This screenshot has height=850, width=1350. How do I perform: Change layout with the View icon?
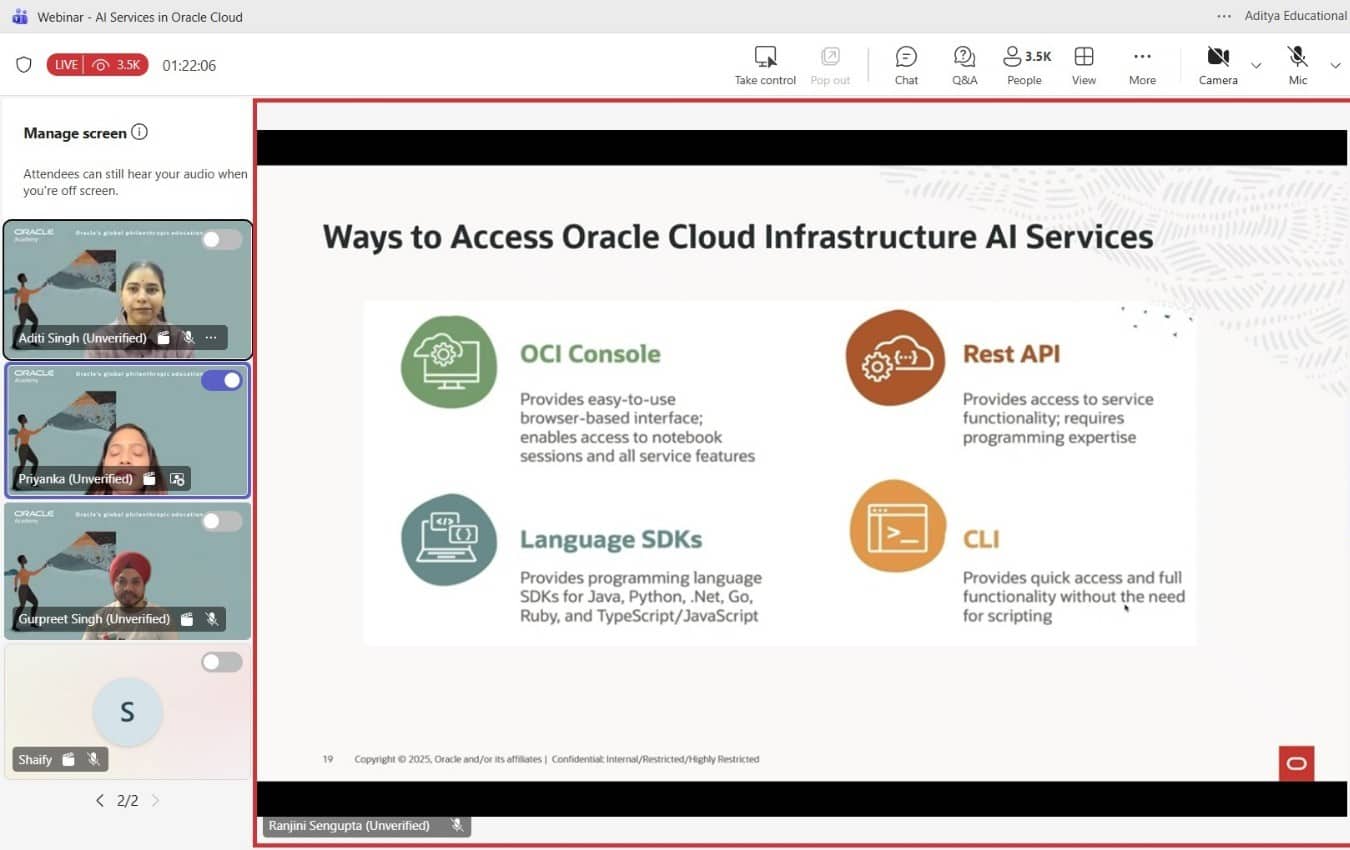tap(1083, 63)
